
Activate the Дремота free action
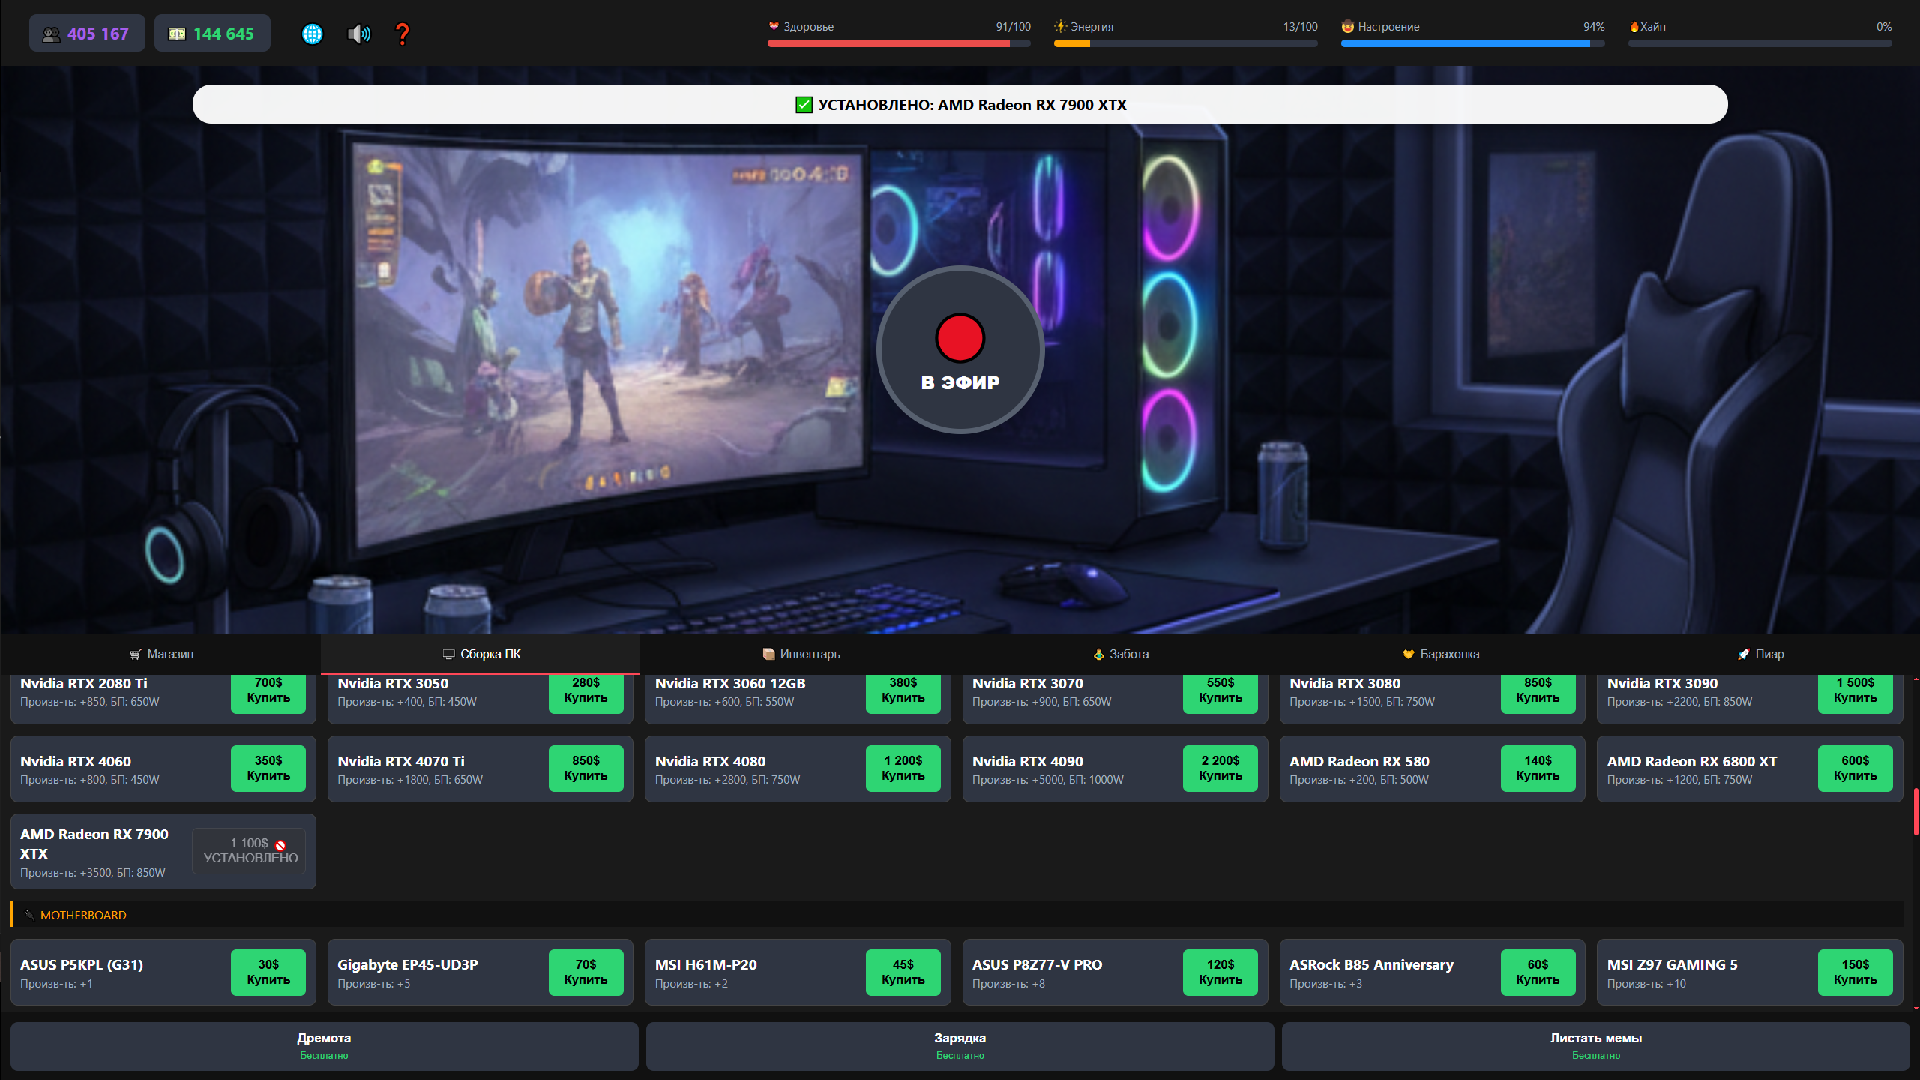point(323,1046)
